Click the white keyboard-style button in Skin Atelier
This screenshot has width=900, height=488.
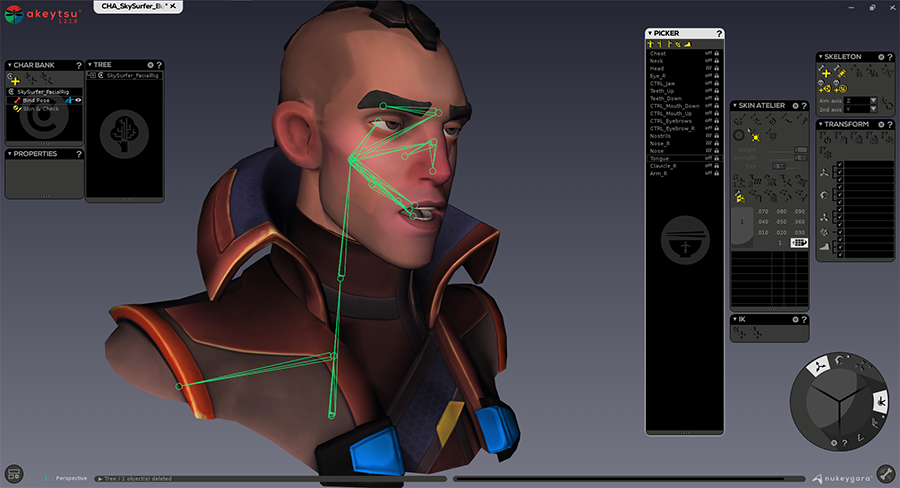click(799, 243)
